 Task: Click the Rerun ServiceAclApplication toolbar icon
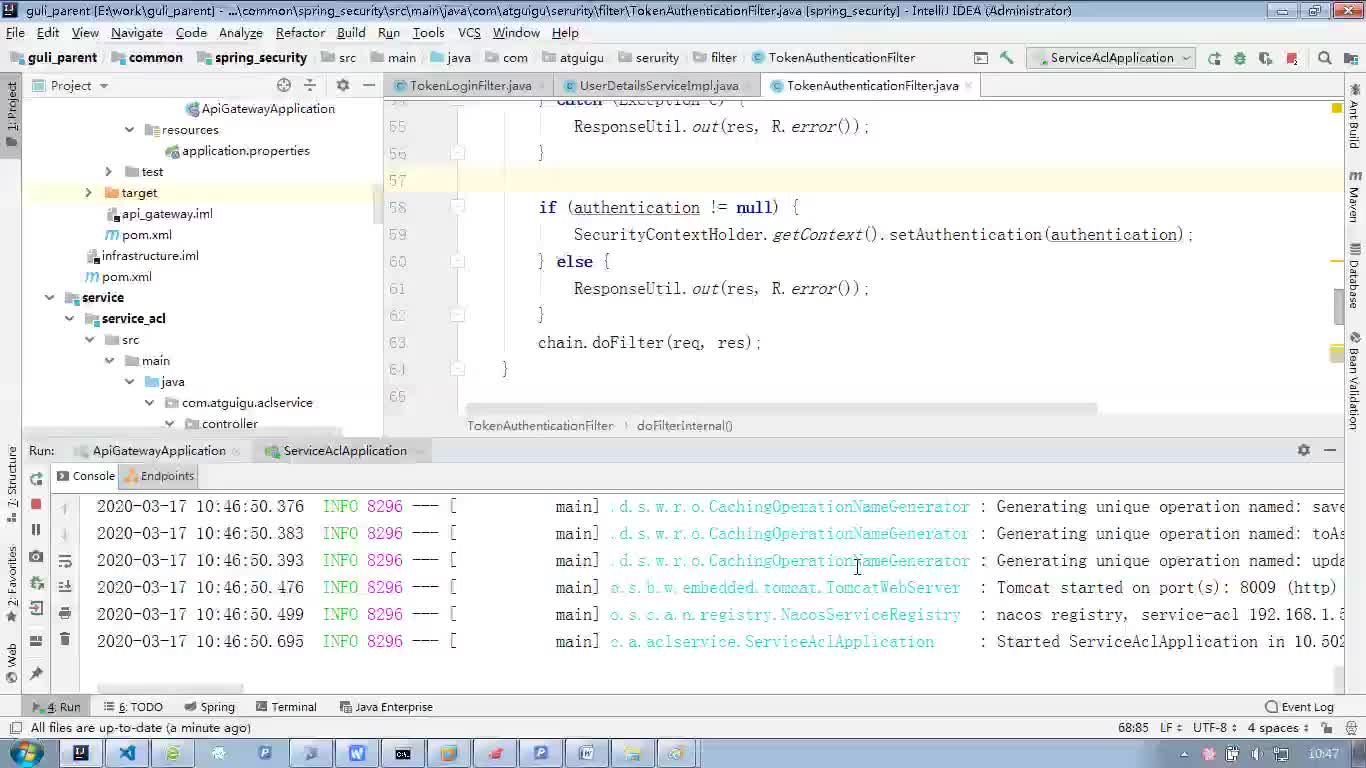click(1214, 58)
